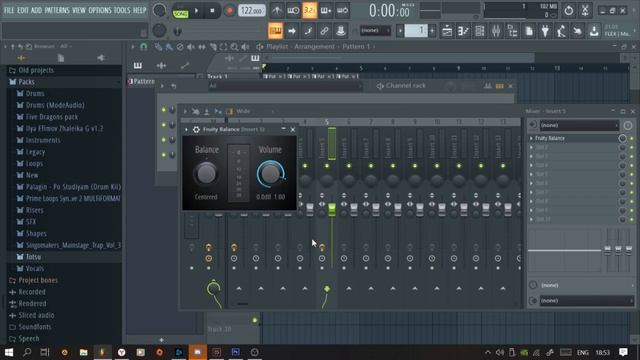Image resolution: width=640 pixels, height=360 pixels.
Task: Increase pattern number with plus stepper
Action: click(x=432, y=31)
